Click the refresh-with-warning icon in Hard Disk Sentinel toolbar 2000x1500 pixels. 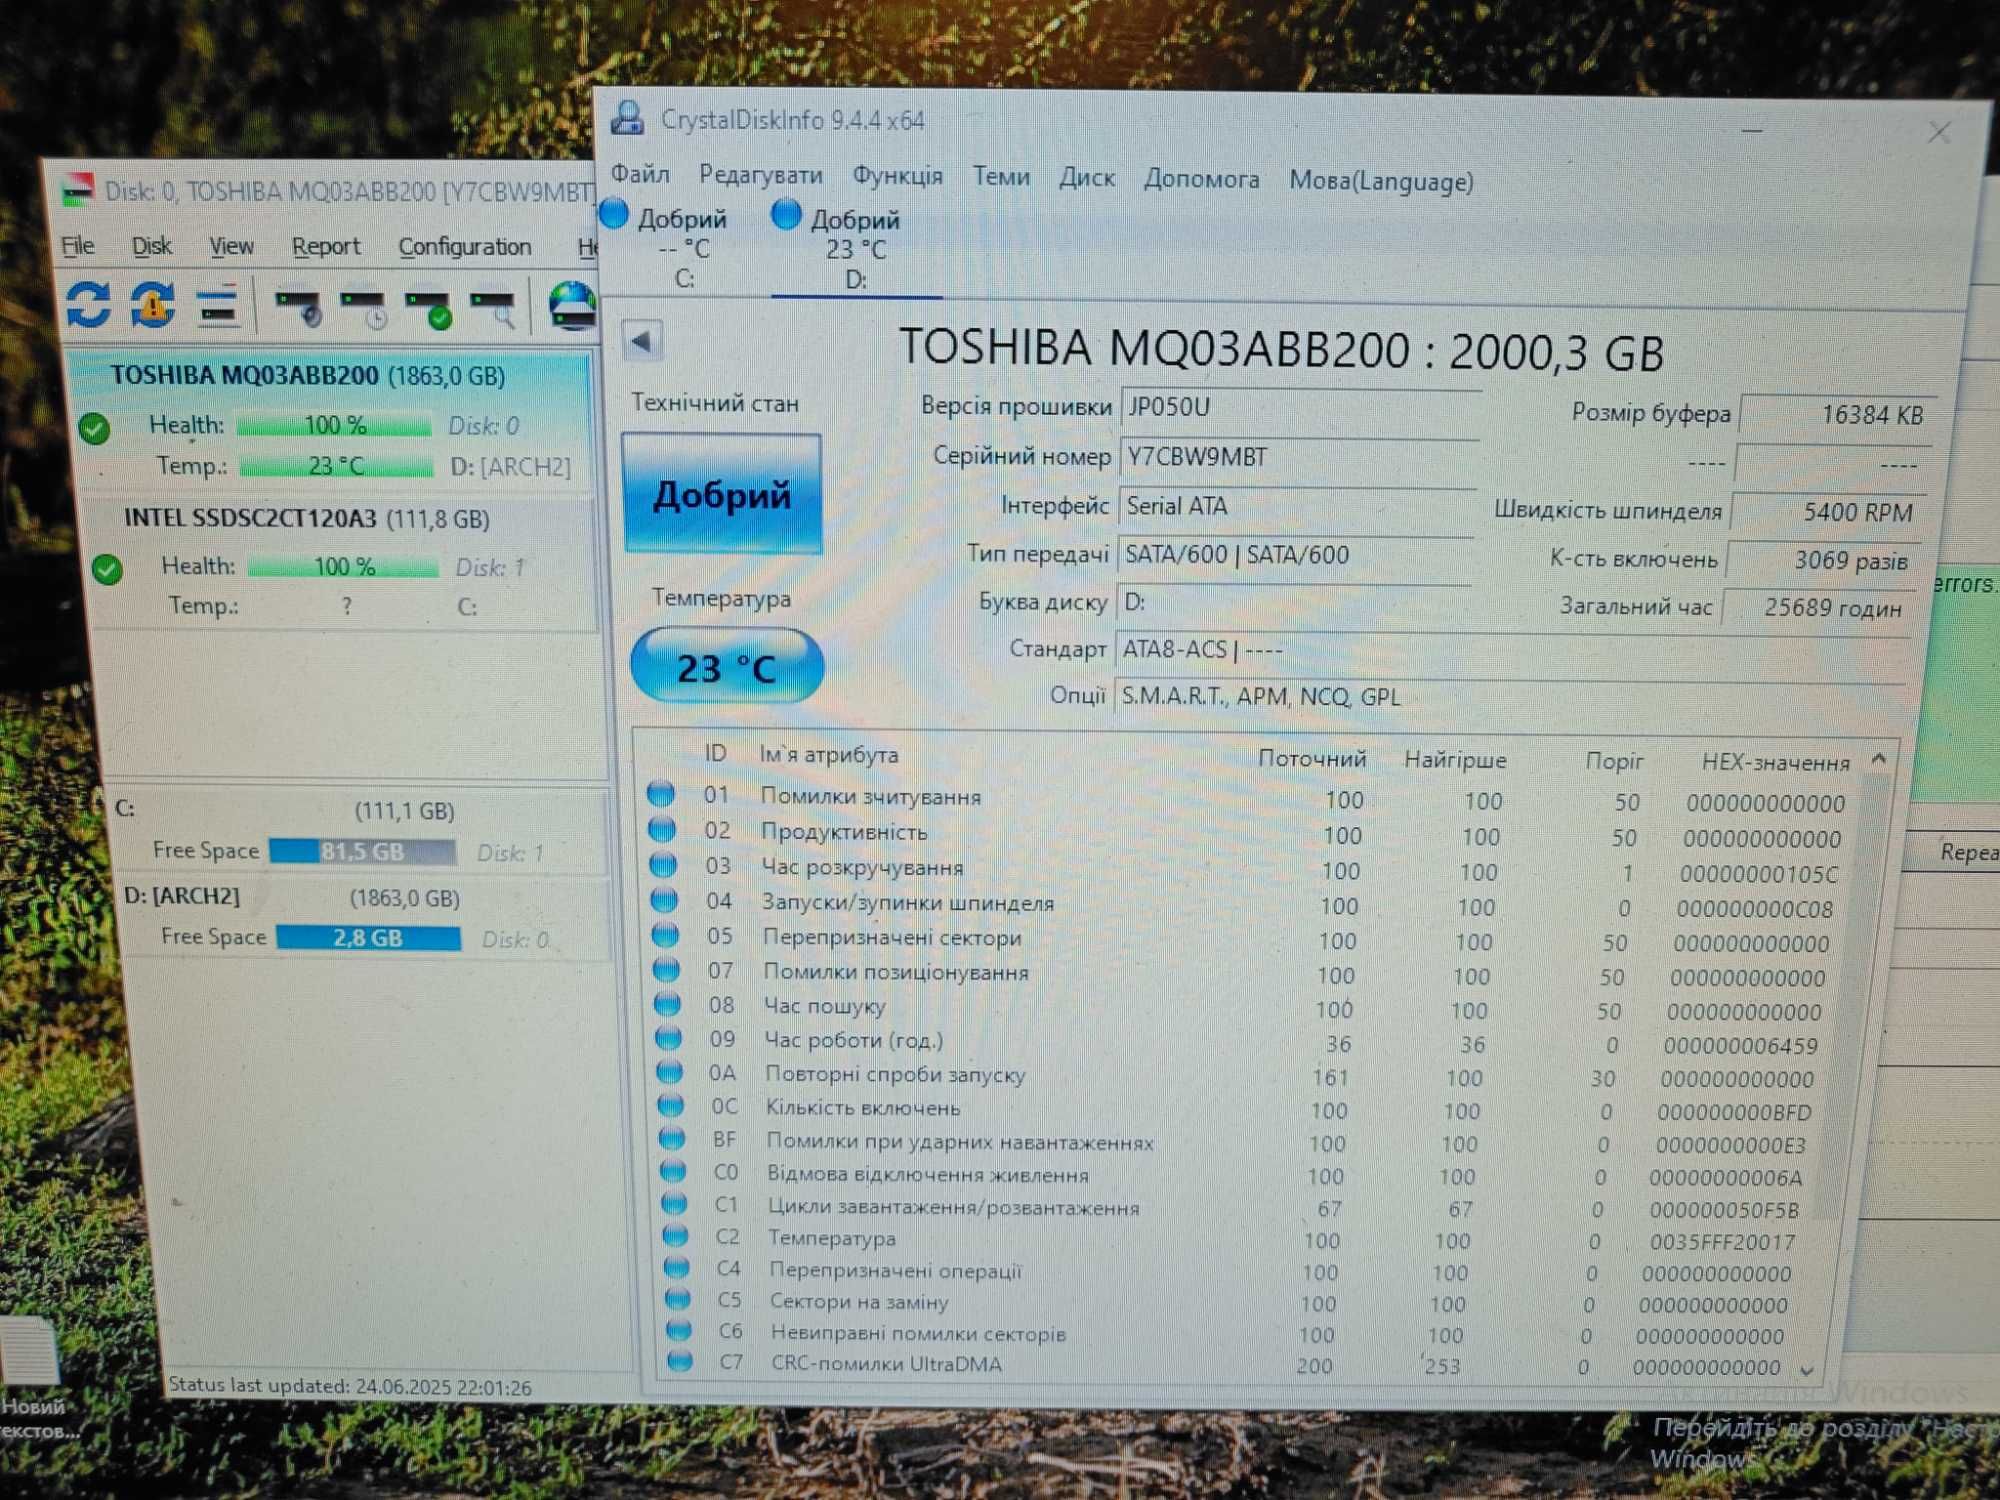click(x=153, y=305)
